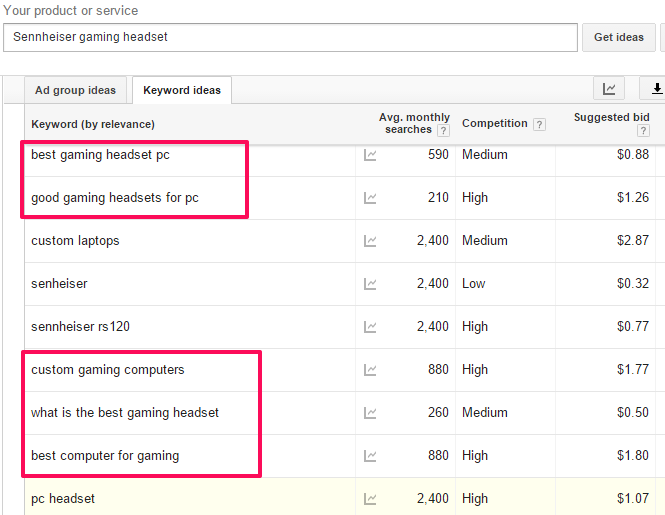Select keyword sennheiser rs120
The height and width of the screenshot is (515, 665).
pos(80,327)
